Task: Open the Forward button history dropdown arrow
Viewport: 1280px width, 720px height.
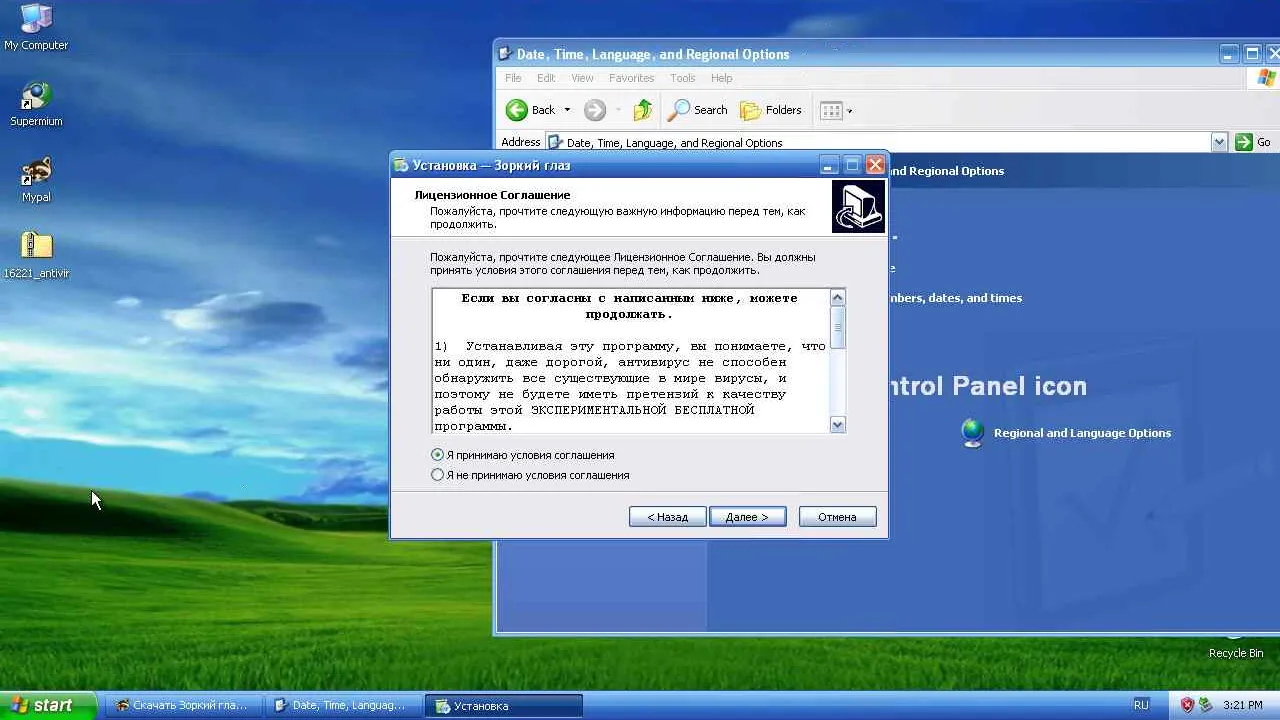Action: (618, 110)
